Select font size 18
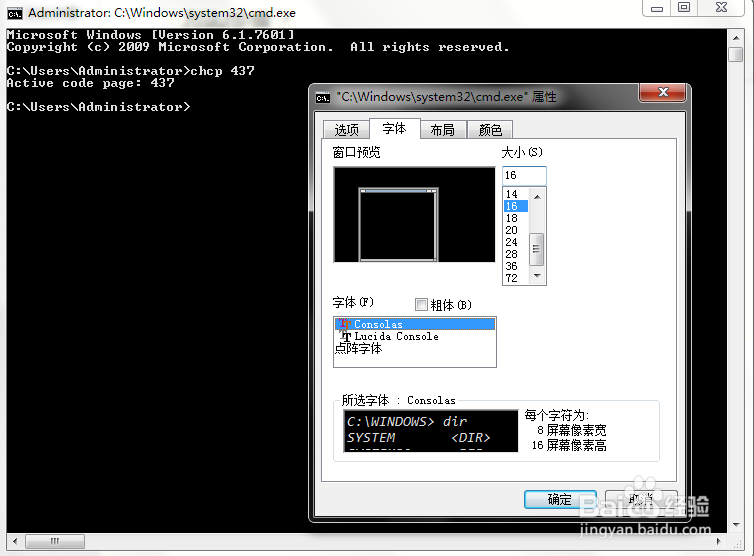Screen dimensions: 754x556 (515, 218)
